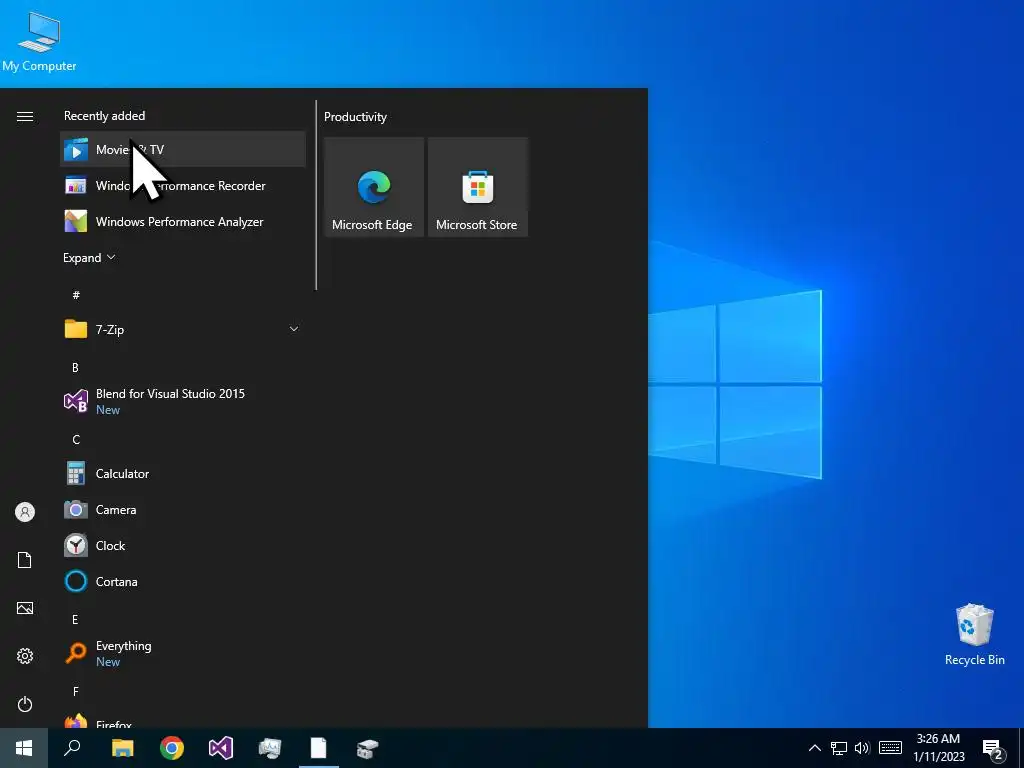Click the Productivity group title
Viewport: 1024px width, 768px height.
[355, 117]
